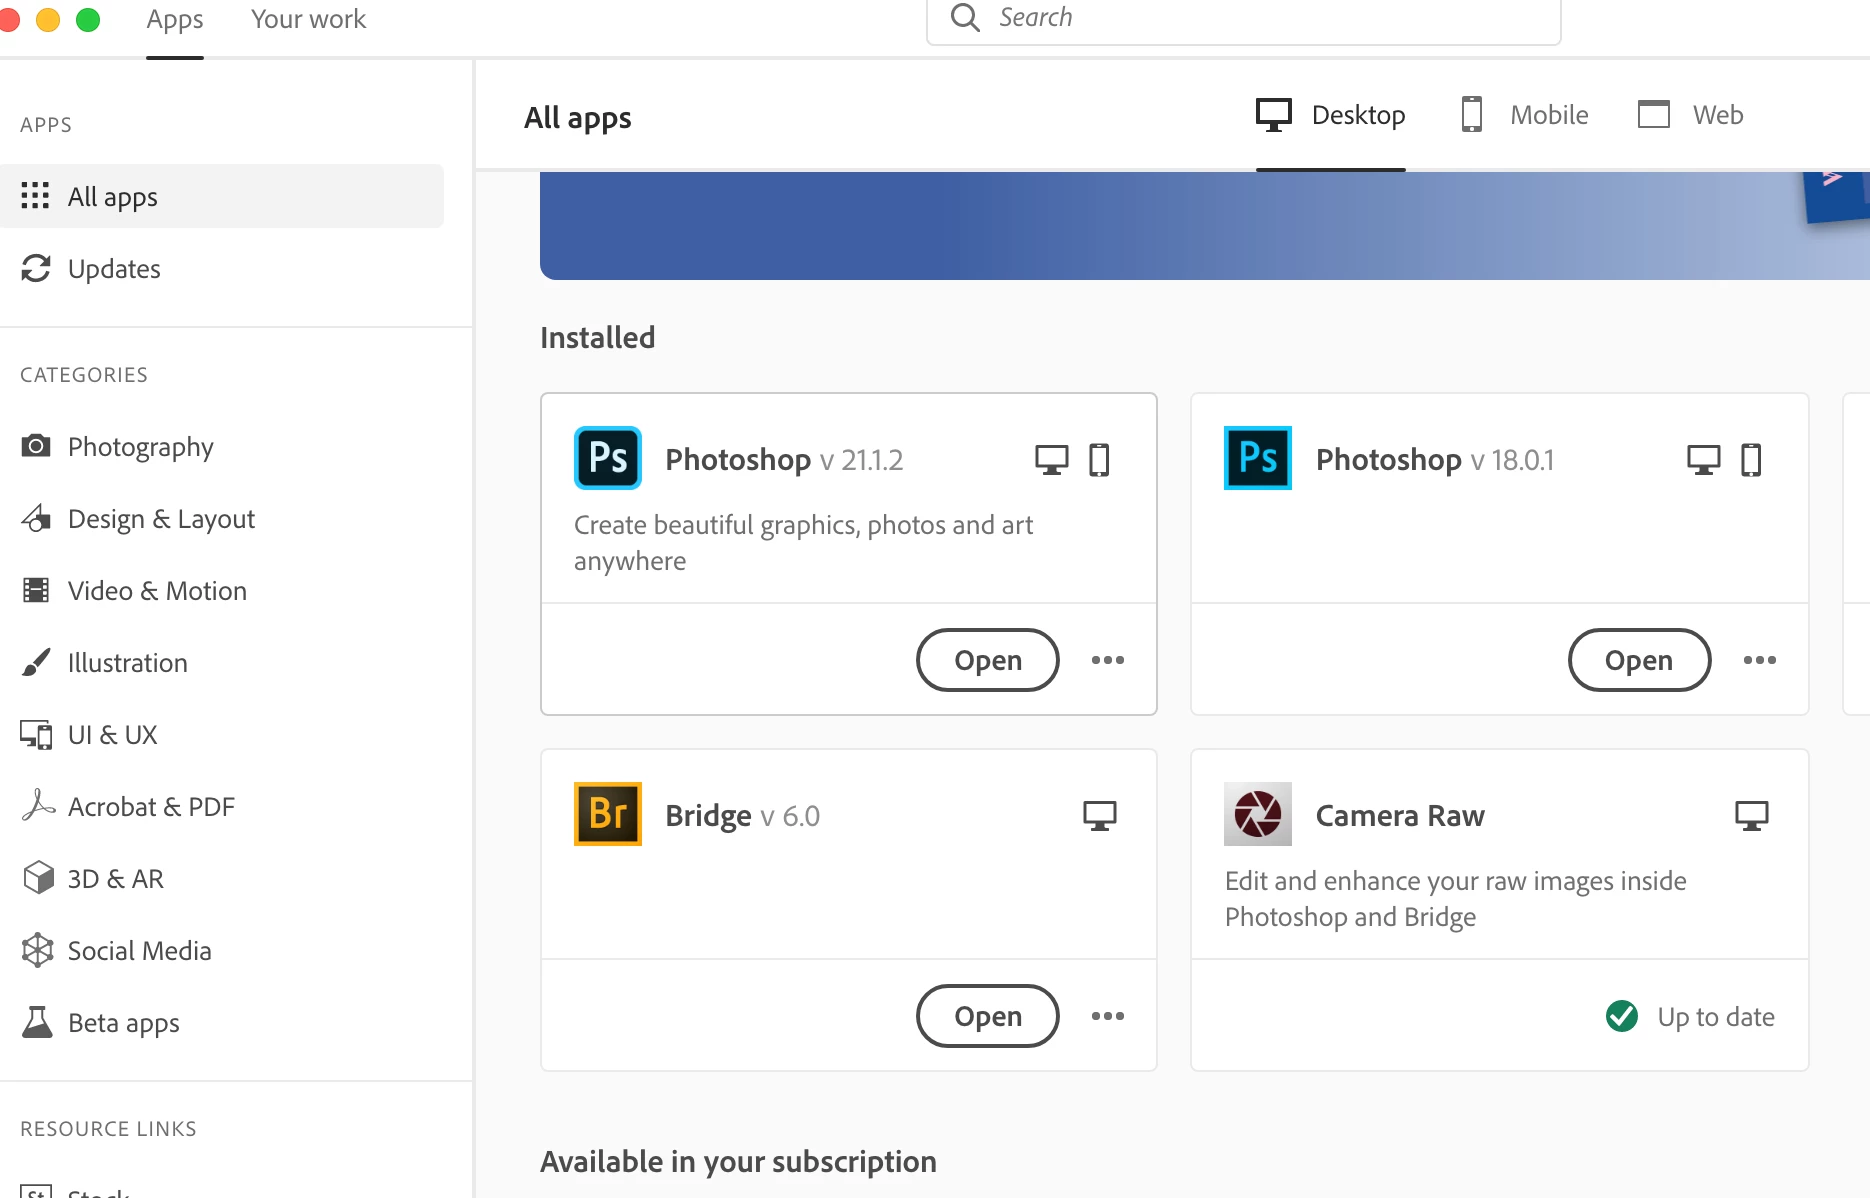Click the Mobile phone tab icon

tap(1472, 114)
